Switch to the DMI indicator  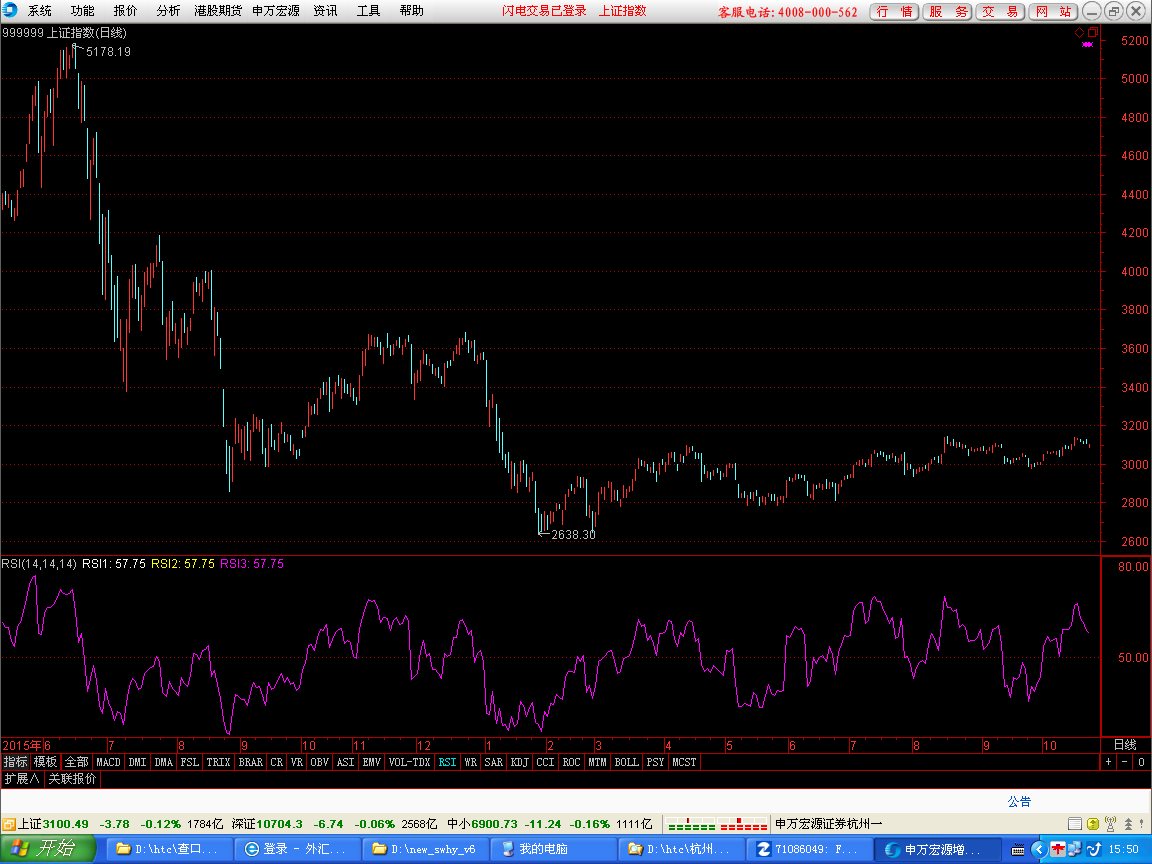point(137,762)
